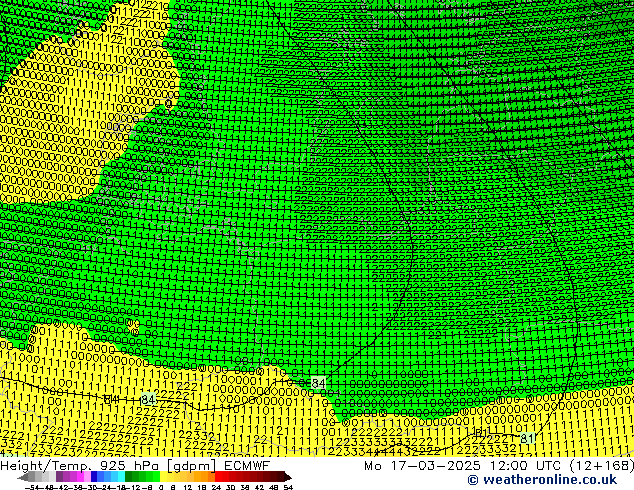The image size is (634, 490).
Task: Click the boxed '84' label on the yellow area
Action: pos(148,399)
